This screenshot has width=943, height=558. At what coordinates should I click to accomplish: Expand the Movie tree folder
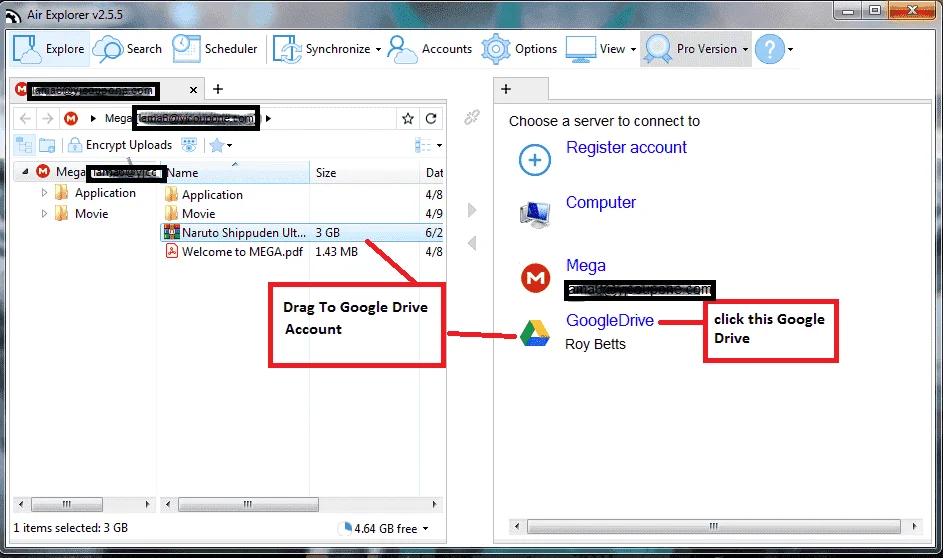pyautogui.click(x=44, y=213)
